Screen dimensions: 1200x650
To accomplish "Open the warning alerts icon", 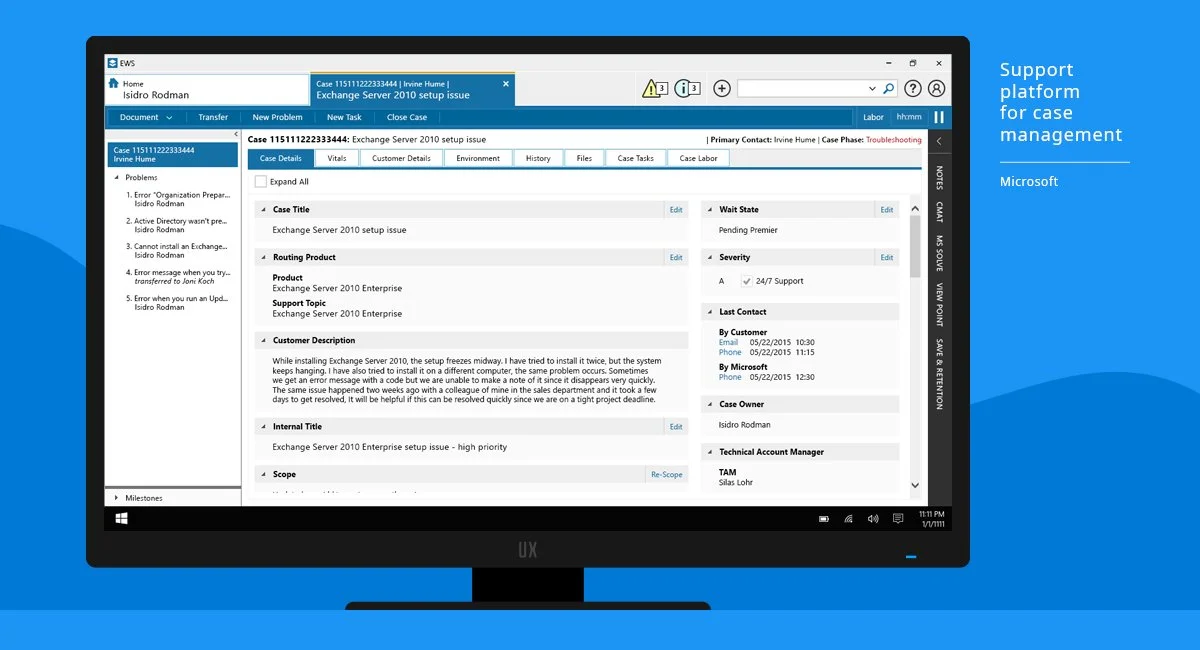I will (x=654, y=88).
